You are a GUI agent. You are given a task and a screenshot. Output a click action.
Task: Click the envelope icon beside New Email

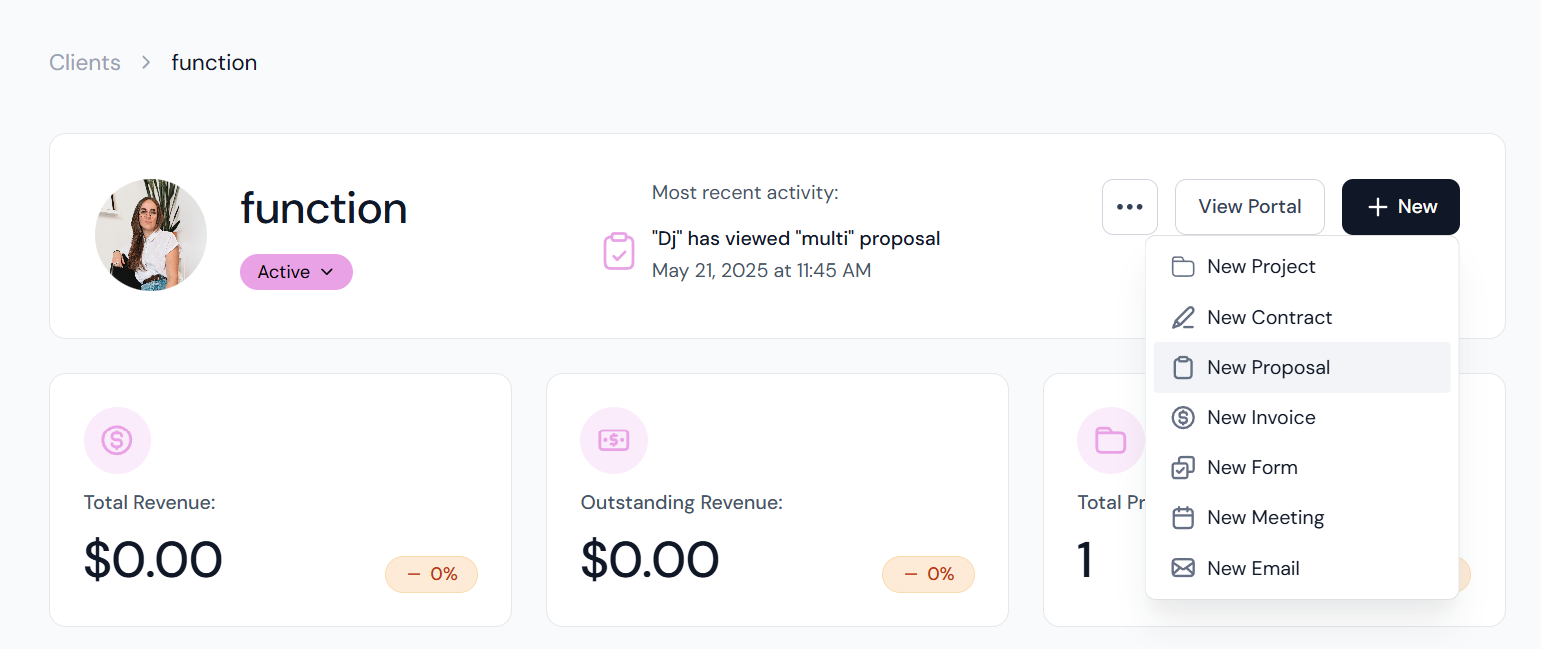(1183, 568)
